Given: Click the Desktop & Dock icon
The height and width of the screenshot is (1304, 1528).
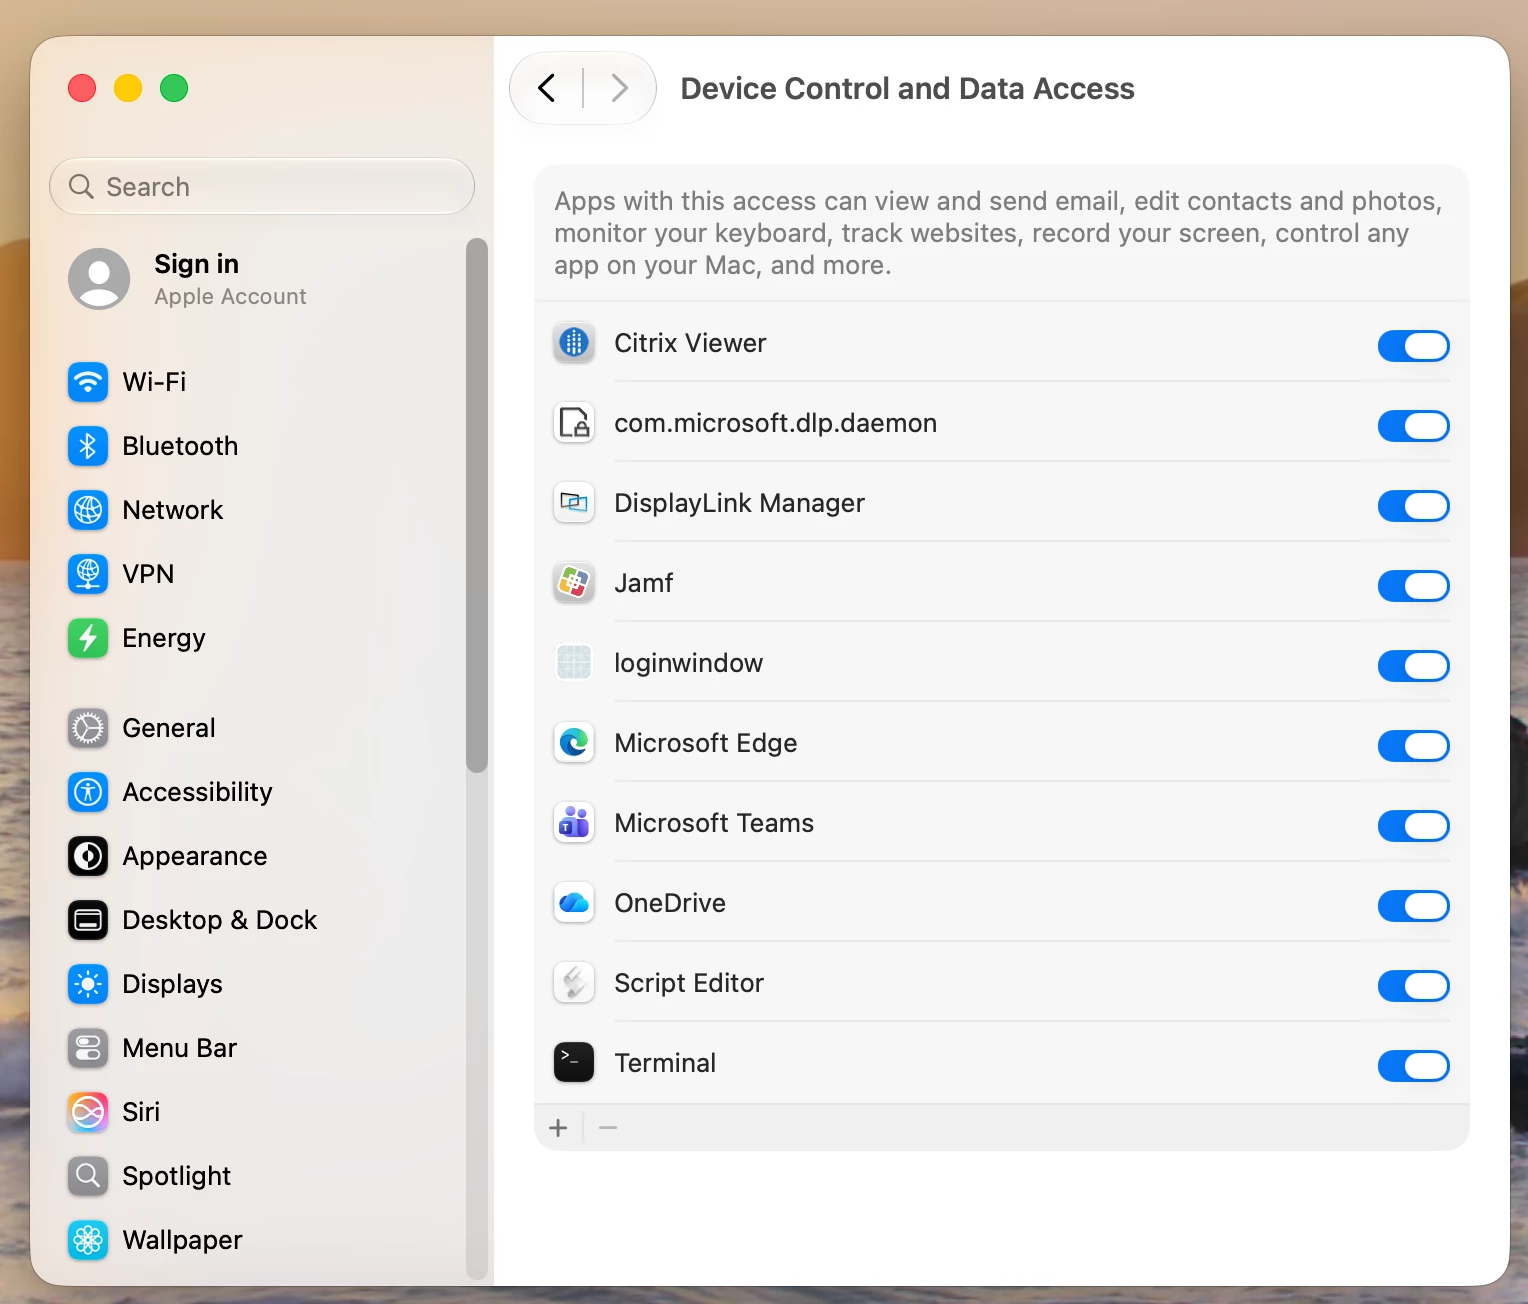Looking at the screenshot, I should 88,920.
